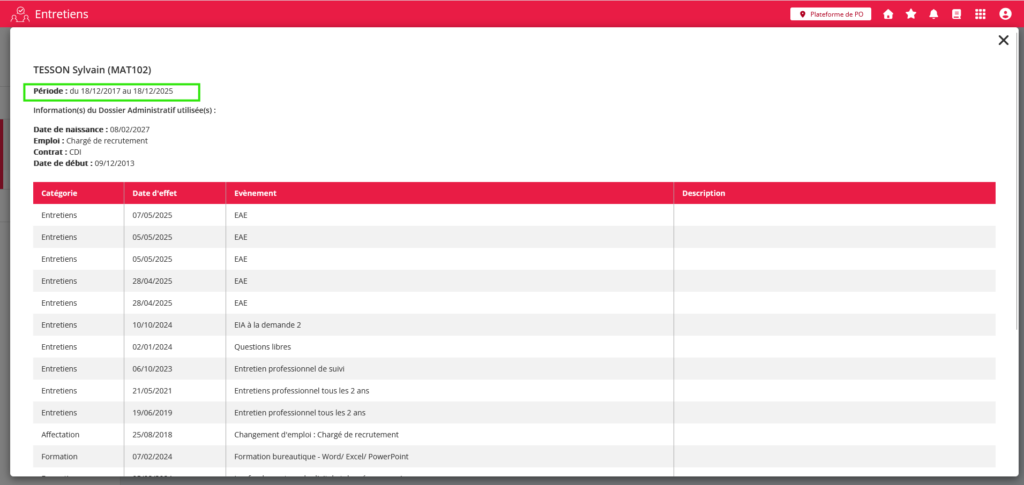1024x485 pixels.
Task: Click the Catégorie column header
Action: tap(60, 193)
